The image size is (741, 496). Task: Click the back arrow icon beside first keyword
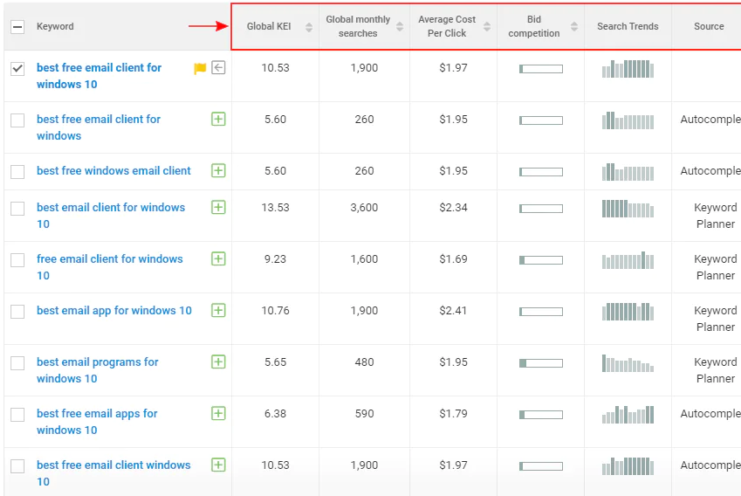click(219, 68)
